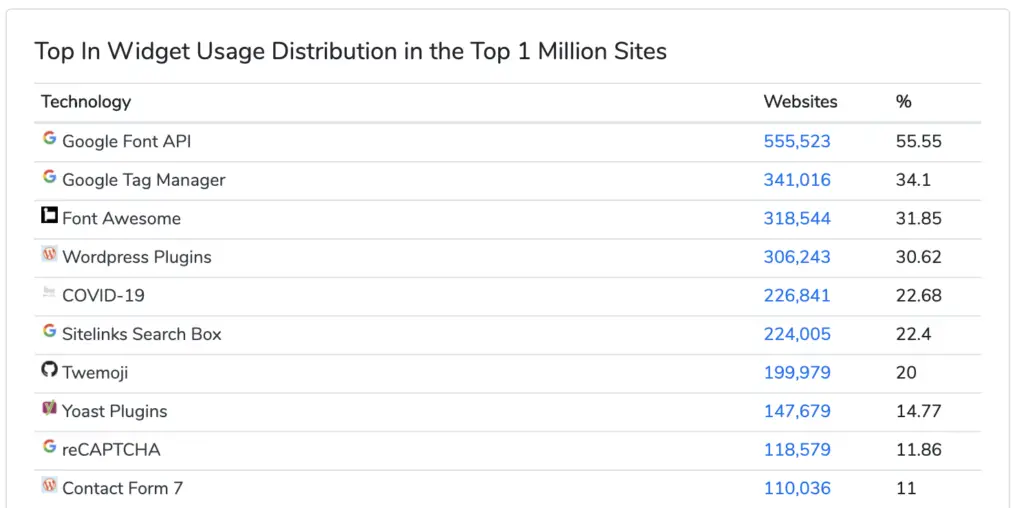This screenshot has height=508, width=1024.
Task: Open the 226,841 websites link for COVID-19
Action: 797,296
